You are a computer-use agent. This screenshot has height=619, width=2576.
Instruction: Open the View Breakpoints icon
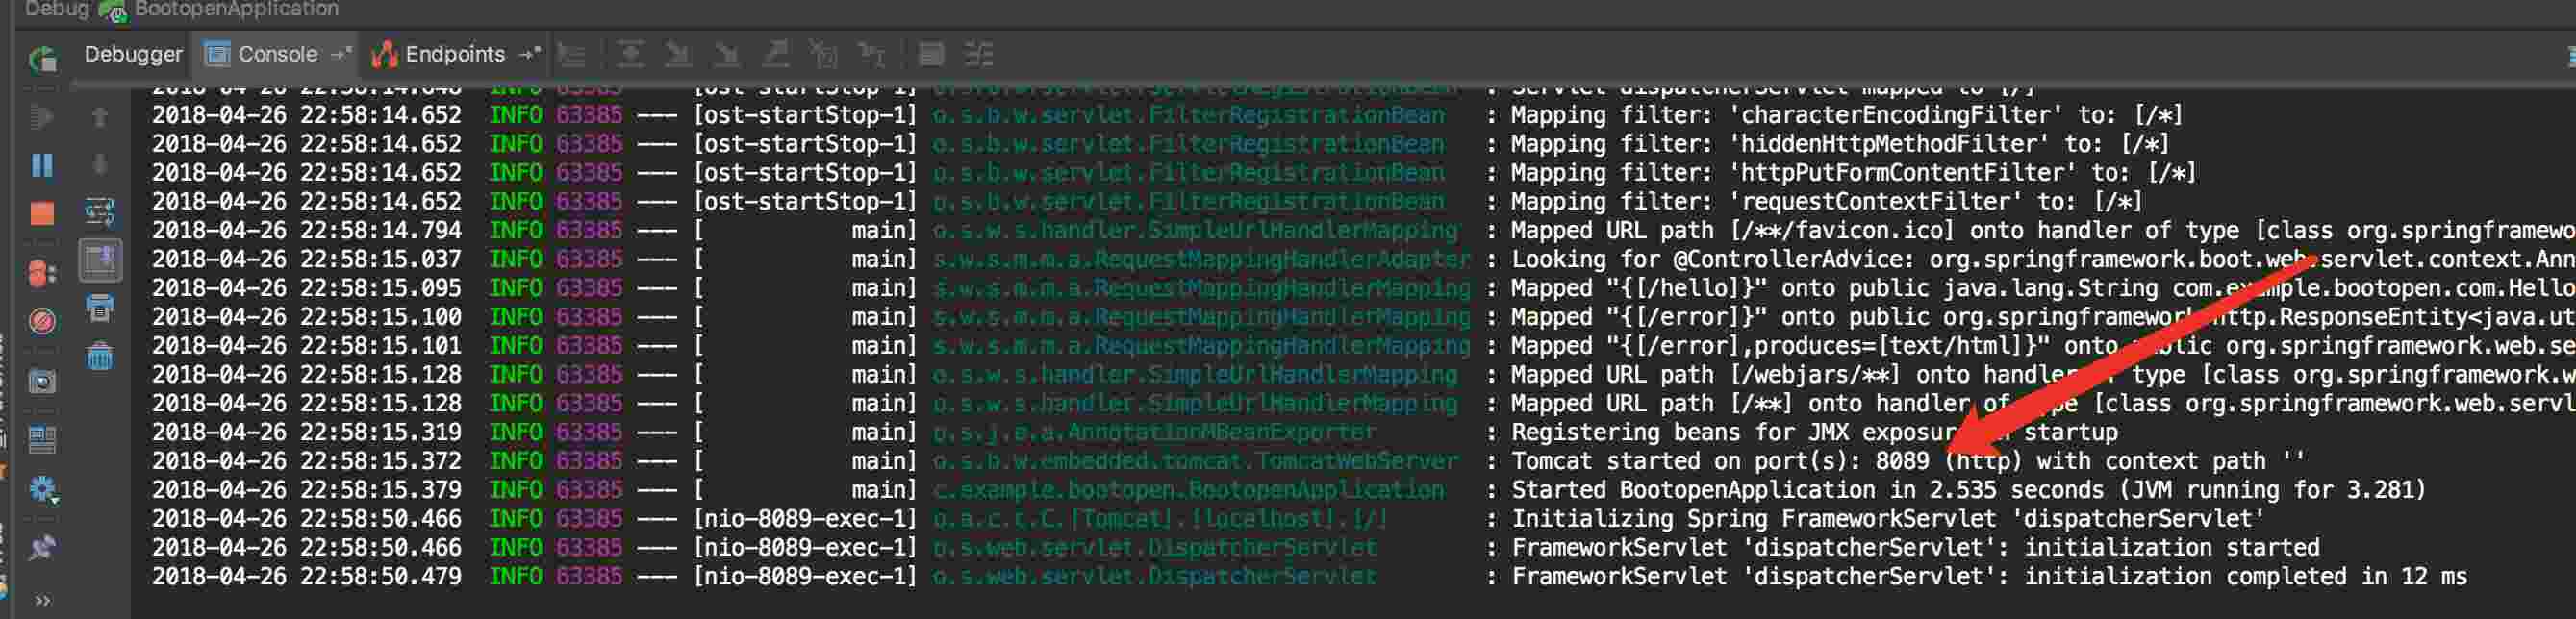coord(42,272)
